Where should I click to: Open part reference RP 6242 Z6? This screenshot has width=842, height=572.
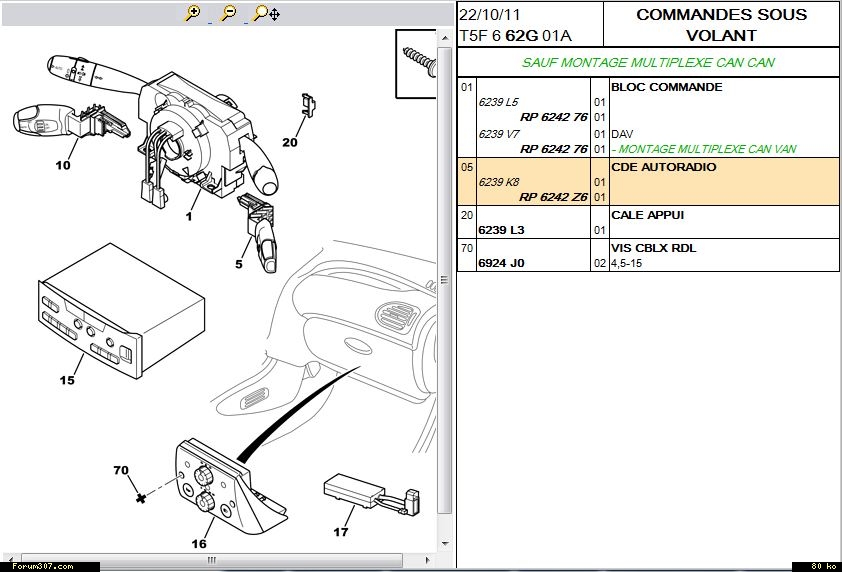tap(553, 197)
